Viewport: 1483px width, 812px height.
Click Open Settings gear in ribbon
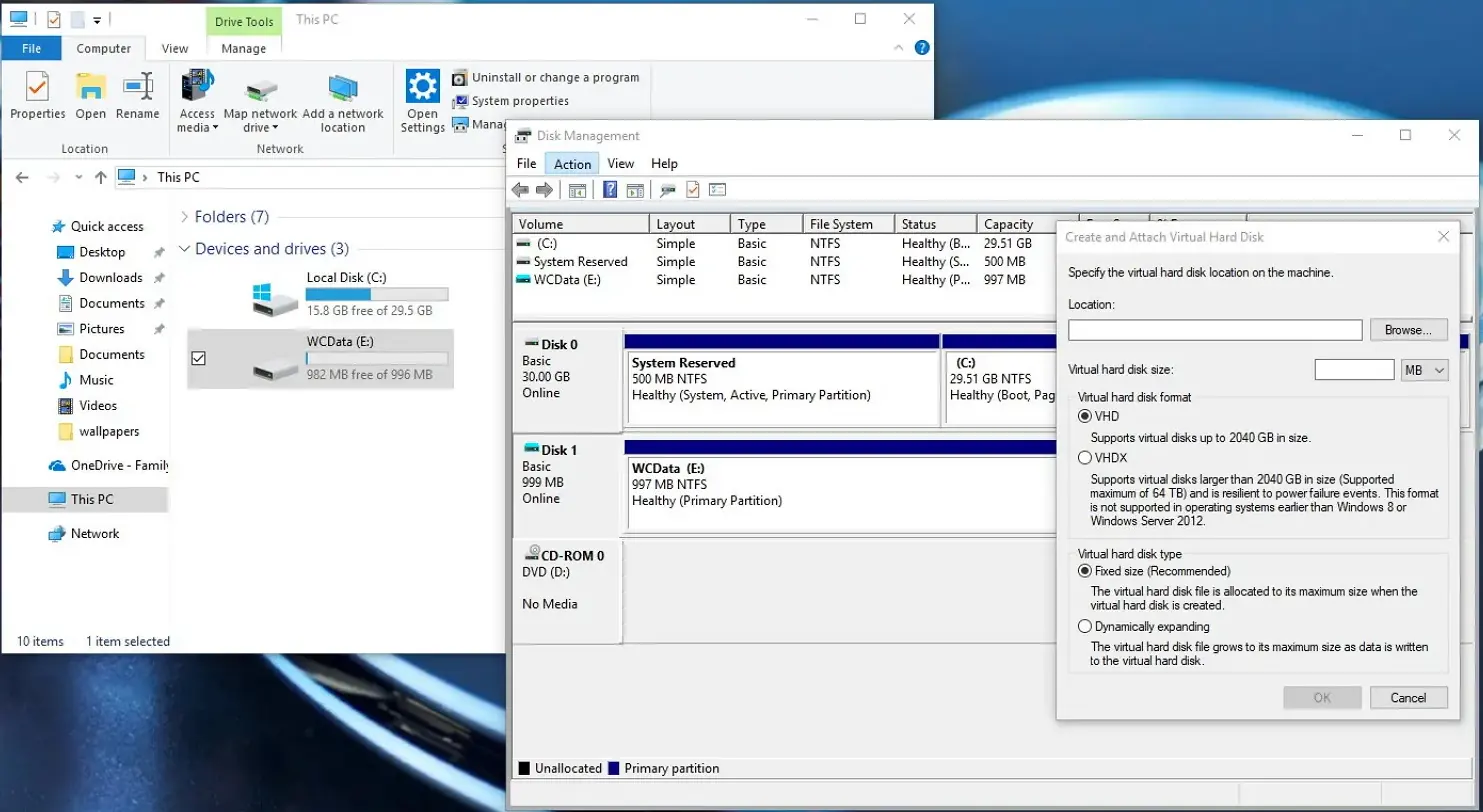(423, 103)
